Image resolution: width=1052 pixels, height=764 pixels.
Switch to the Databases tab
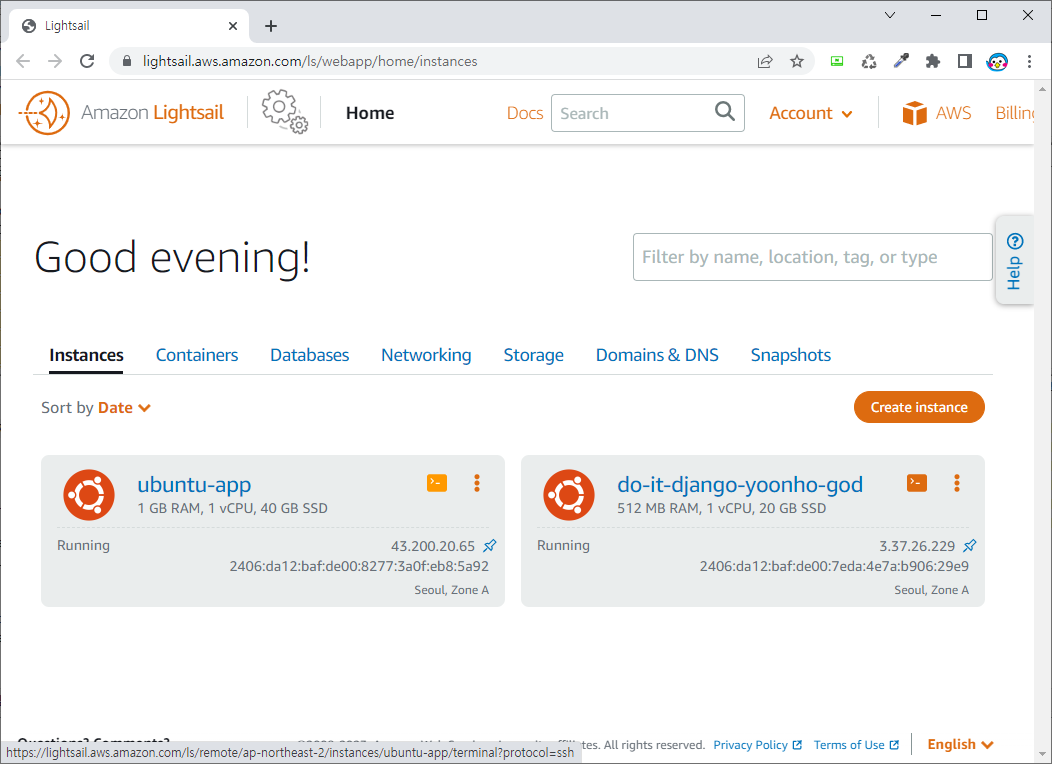309,355
